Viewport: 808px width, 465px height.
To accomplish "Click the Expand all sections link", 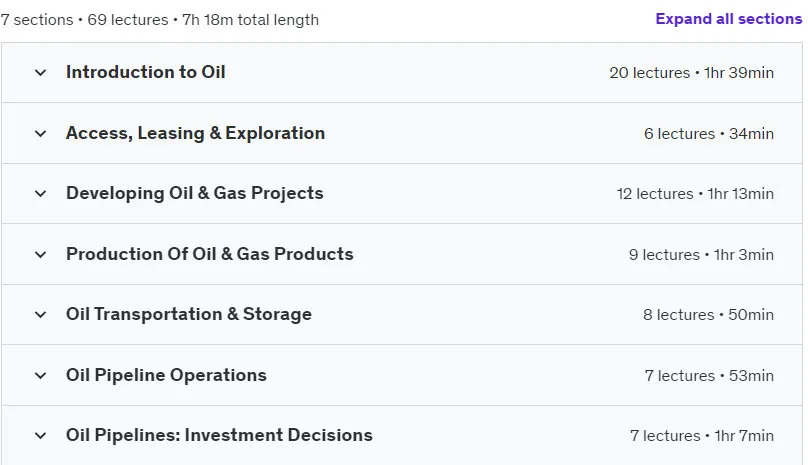I will [x=729, y=19].
